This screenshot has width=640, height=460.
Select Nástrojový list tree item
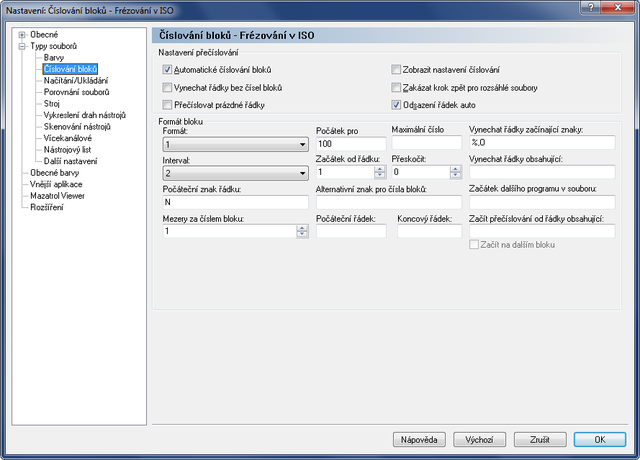point(67,149)
